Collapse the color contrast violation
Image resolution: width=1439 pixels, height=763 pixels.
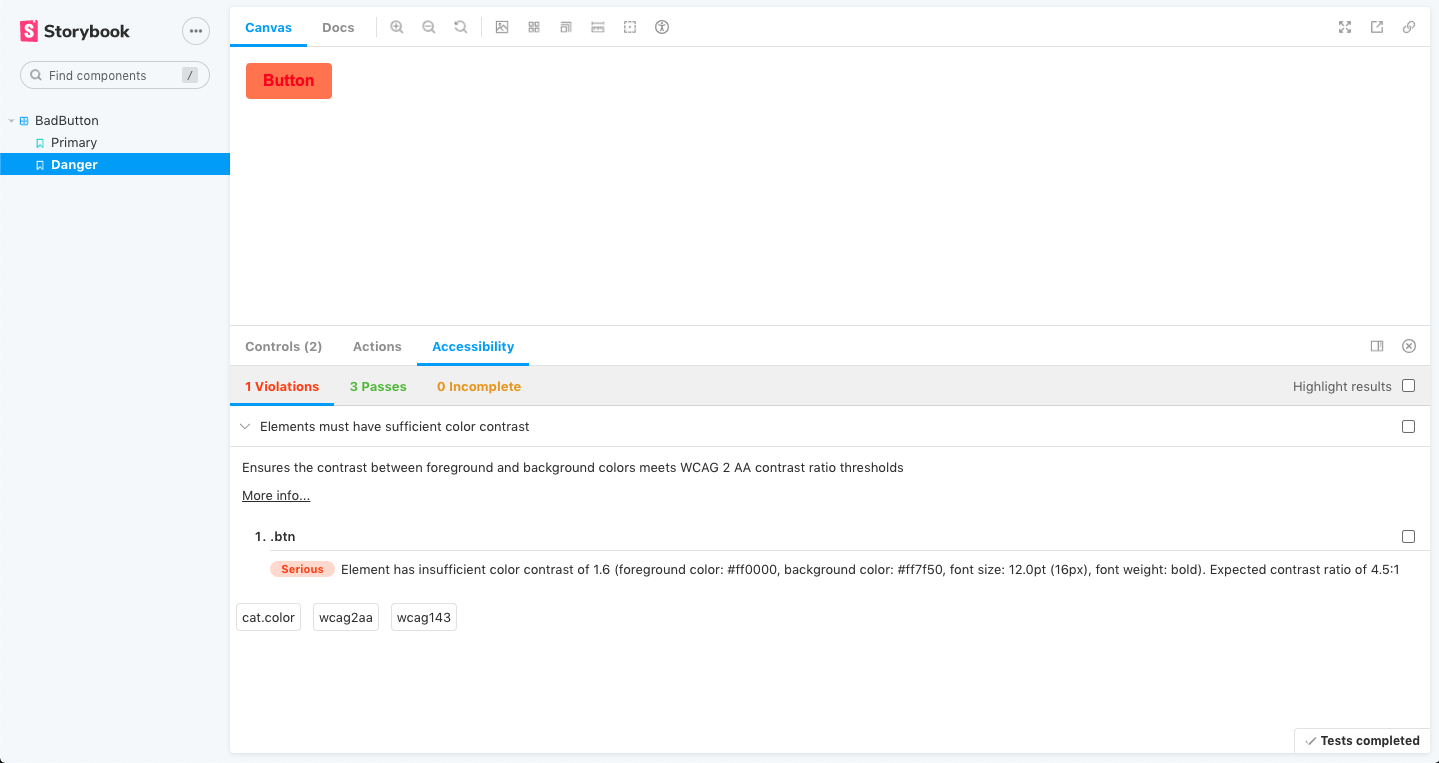point(245,427)
